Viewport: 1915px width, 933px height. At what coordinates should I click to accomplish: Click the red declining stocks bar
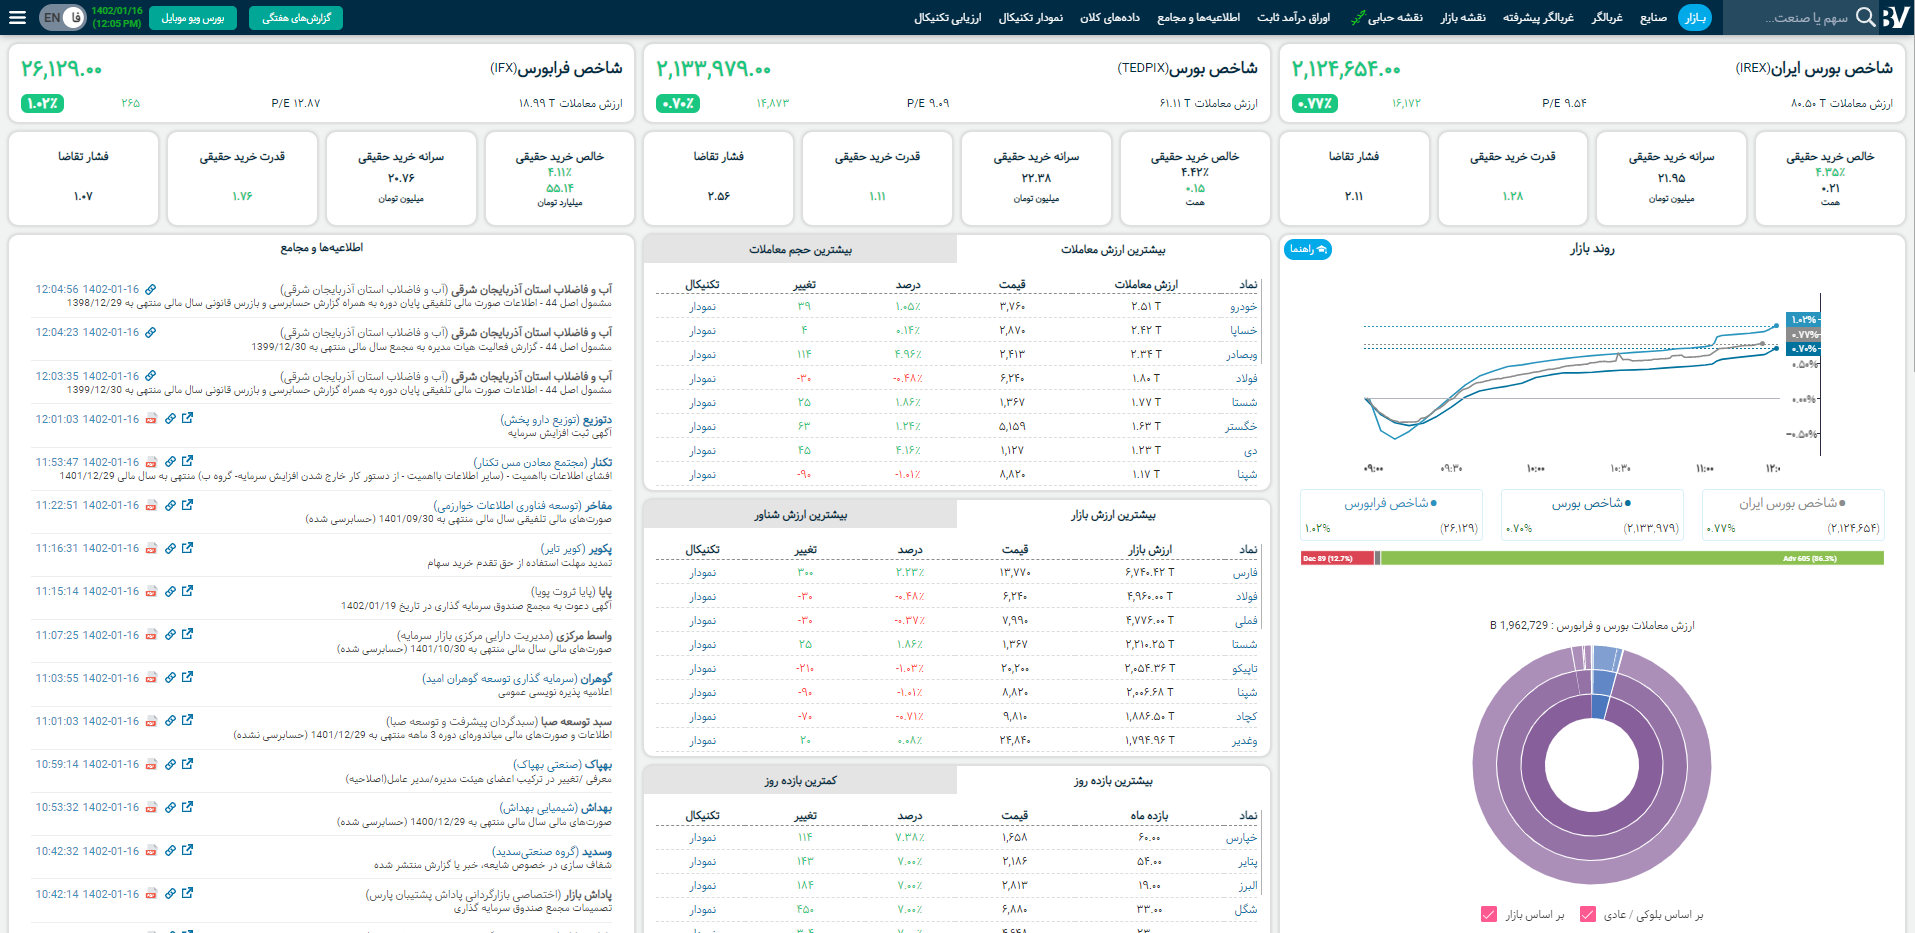pyautogui.click(x=1337, y=558)
